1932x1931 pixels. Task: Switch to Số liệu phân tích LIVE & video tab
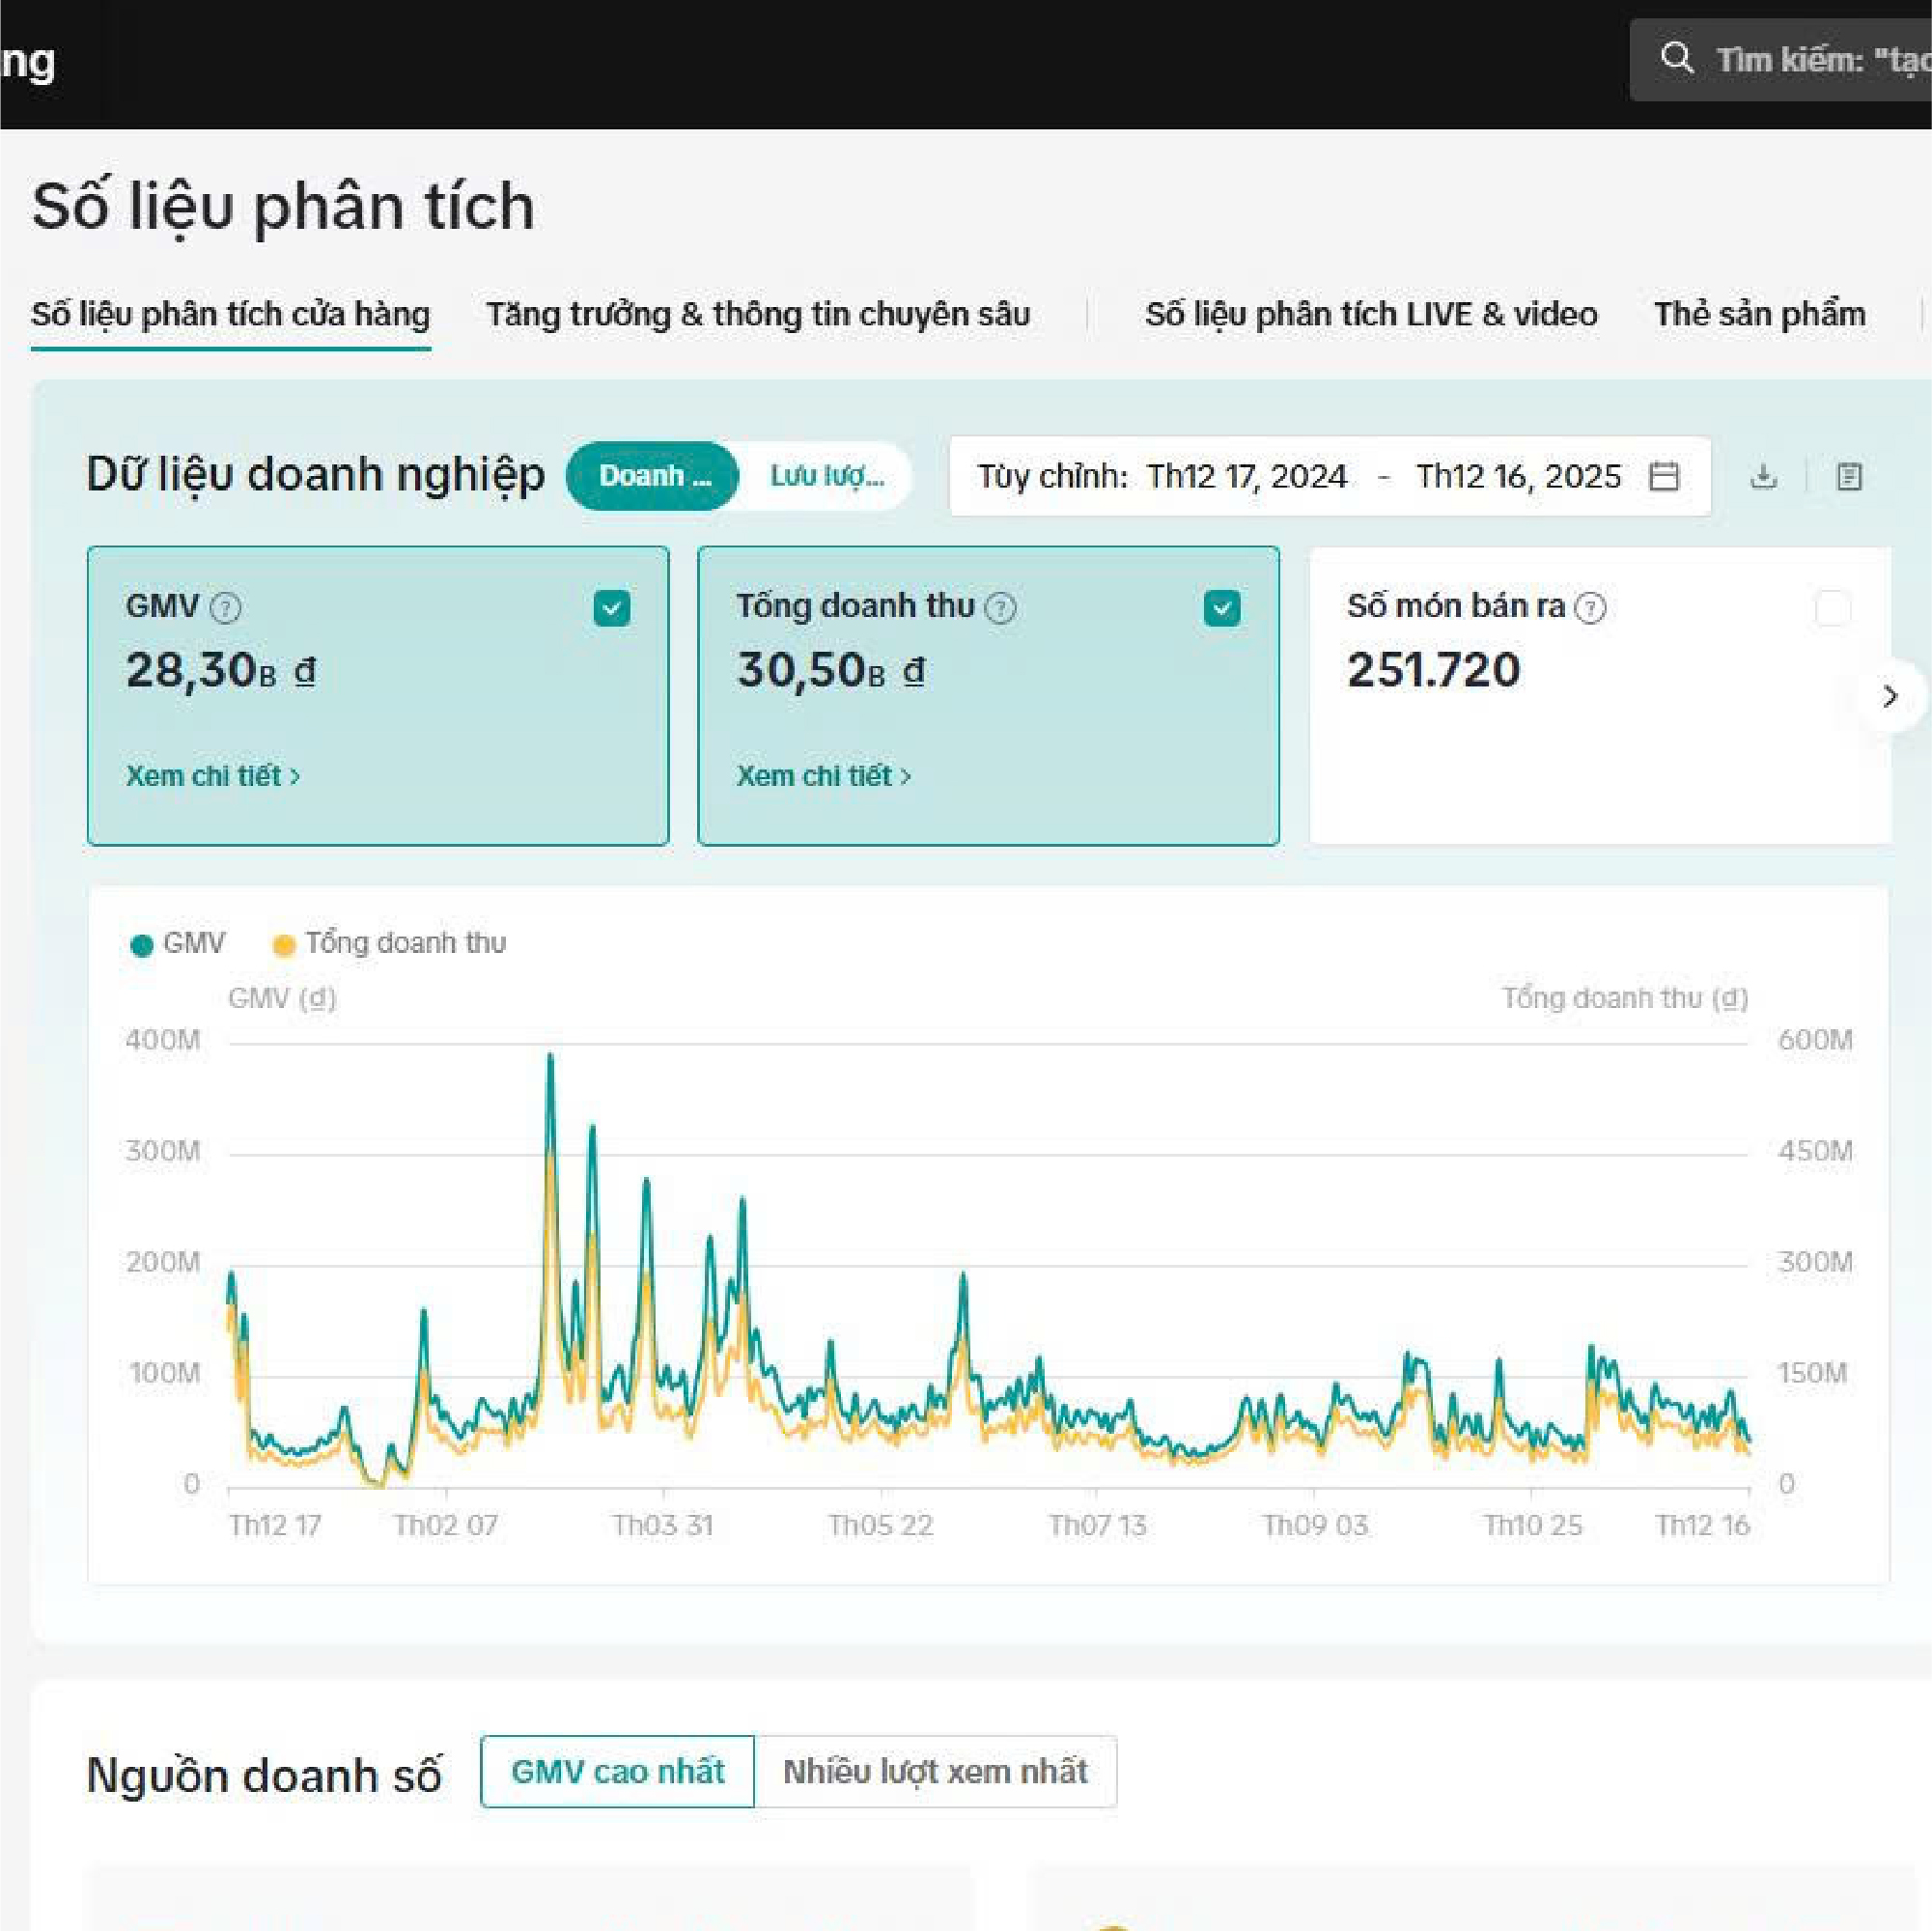1371,314
